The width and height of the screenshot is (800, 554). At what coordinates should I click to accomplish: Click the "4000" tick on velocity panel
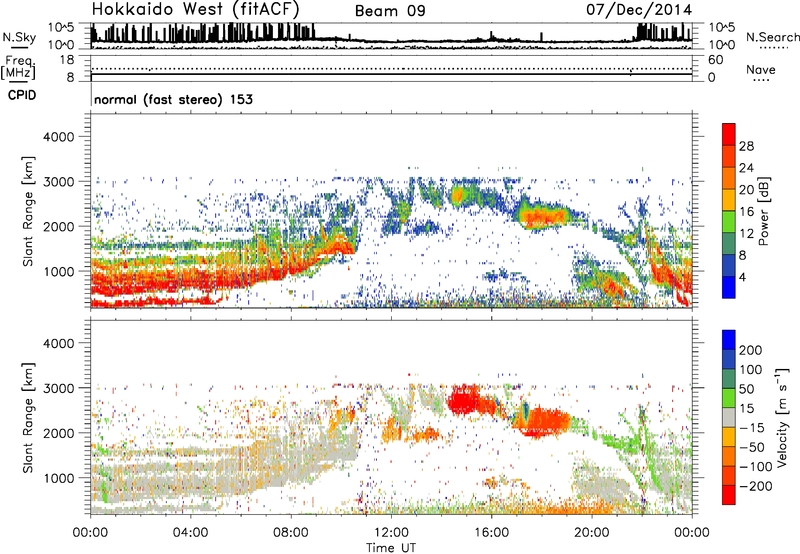58,343
